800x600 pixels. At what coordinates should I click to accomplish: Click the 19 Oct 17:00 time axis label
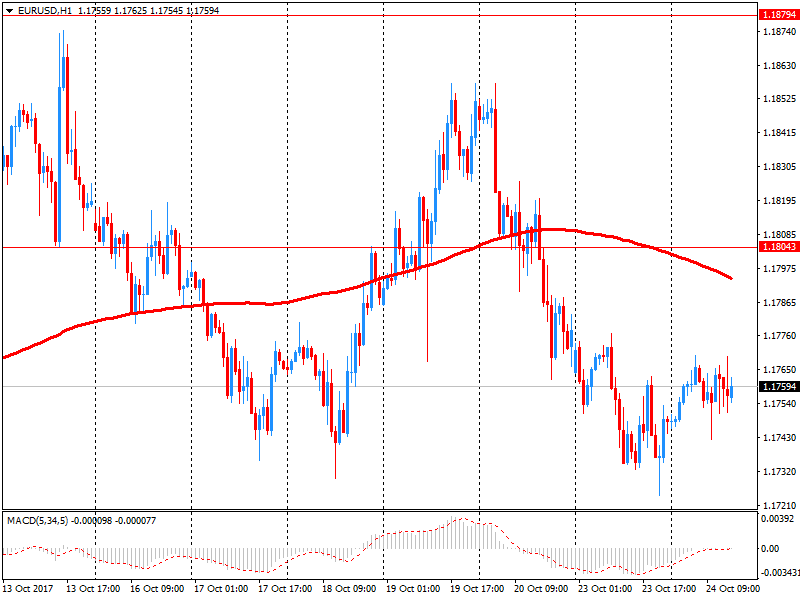(477, 589)
